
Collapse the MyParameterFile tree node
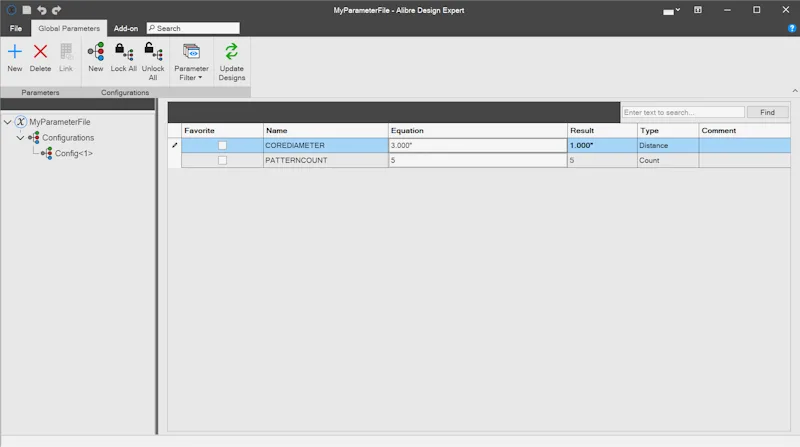8,122
